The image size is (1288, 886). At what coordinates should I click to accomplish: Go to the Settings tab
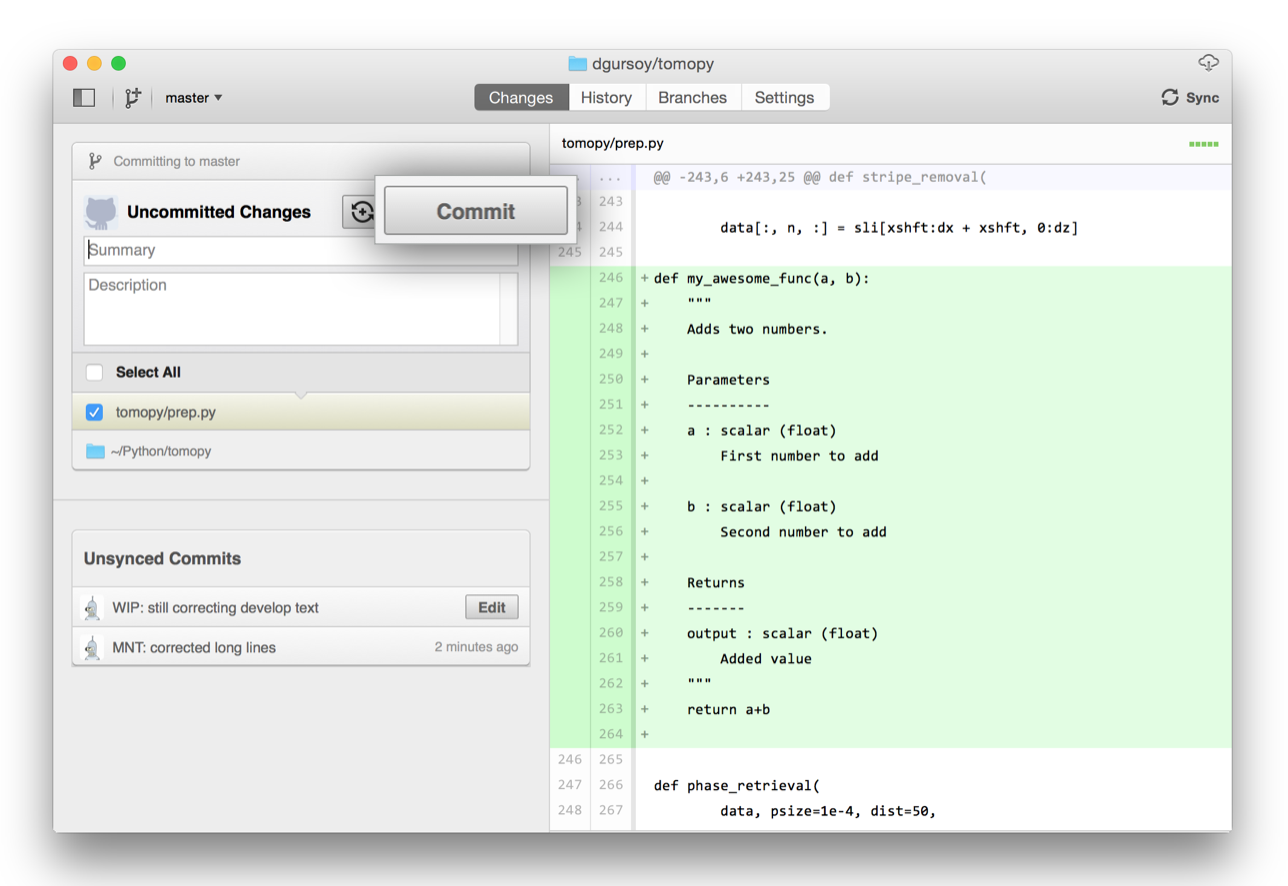point(784,97)
